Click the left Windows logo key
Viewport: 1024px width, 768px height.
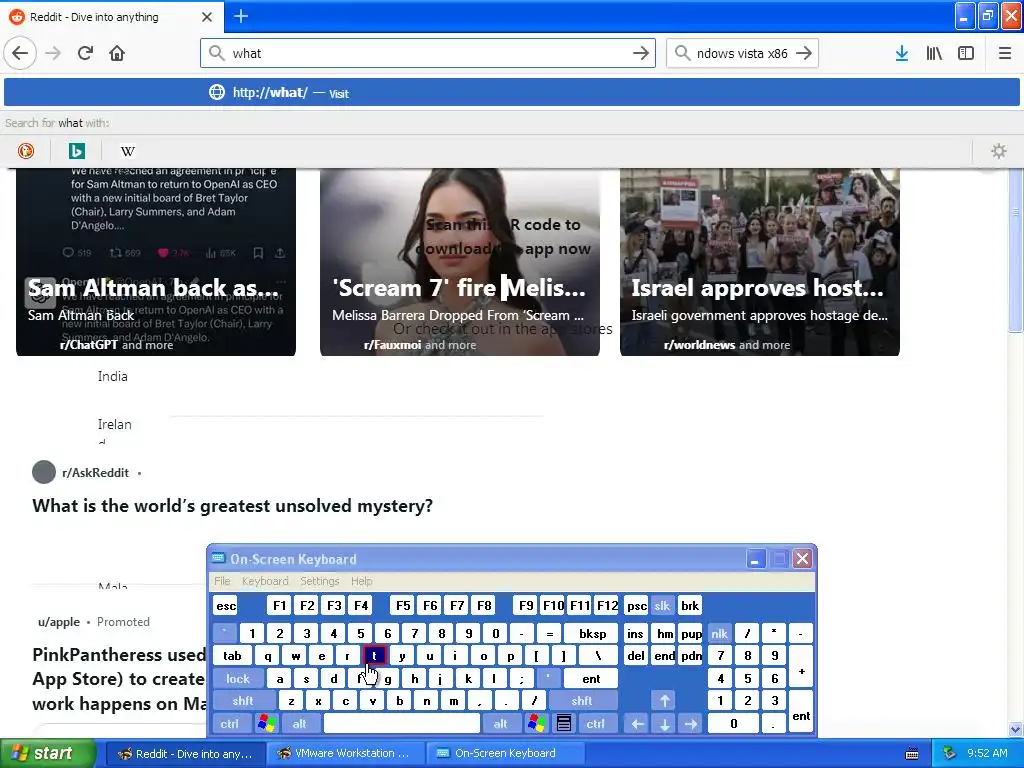(266, 723)
